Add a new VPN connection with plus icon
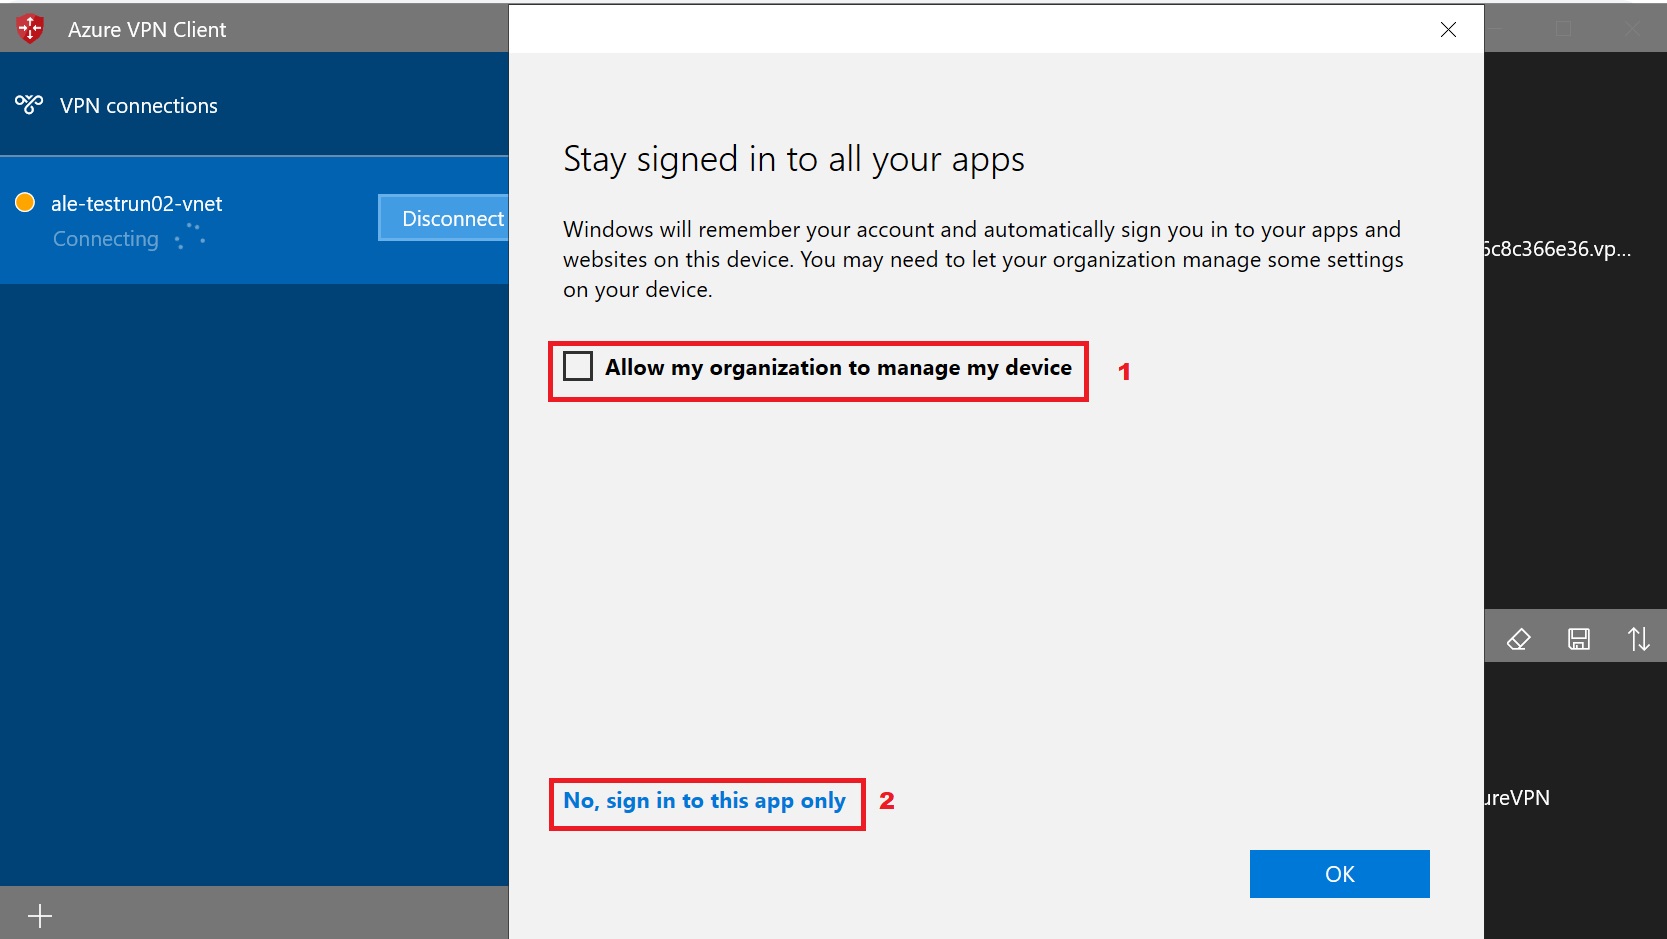This screenshot has height=939, width=1667. coord(40,915)
